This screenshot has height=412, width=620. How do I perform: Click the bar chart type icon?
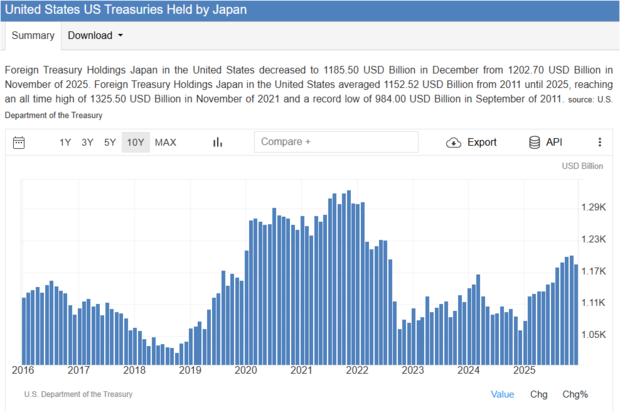[217, 142]
